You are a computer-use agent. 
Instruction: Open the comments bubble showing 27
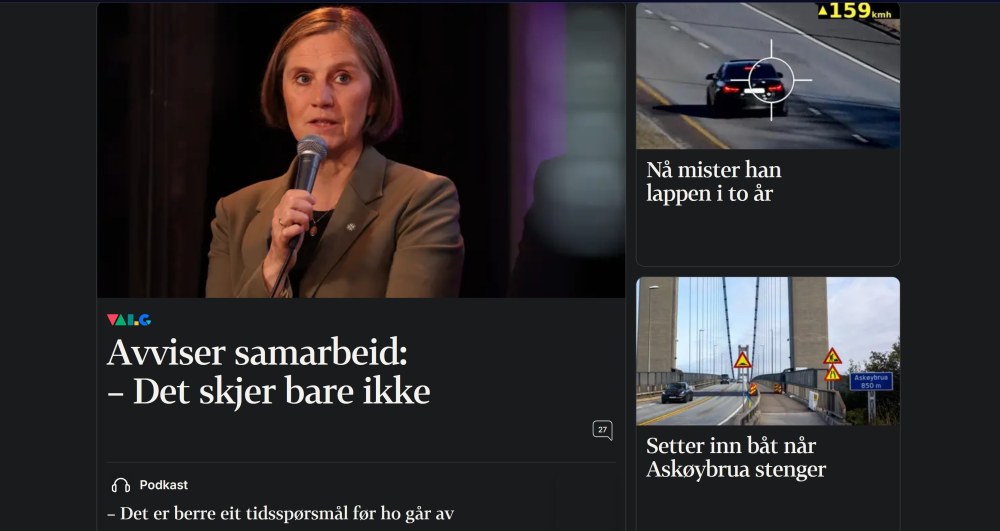coord(602,430)
